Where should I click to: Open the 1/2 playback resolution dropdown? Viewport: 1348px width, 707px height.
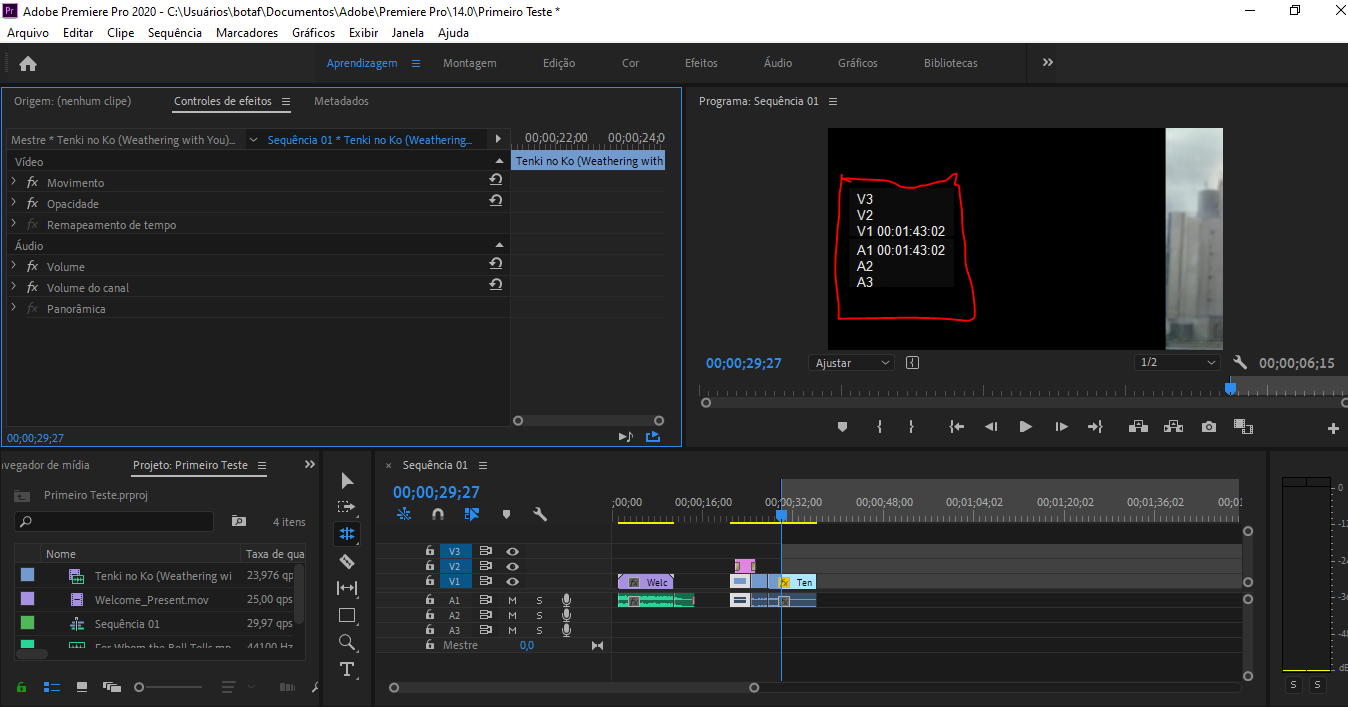click(x=1177, y=362)
